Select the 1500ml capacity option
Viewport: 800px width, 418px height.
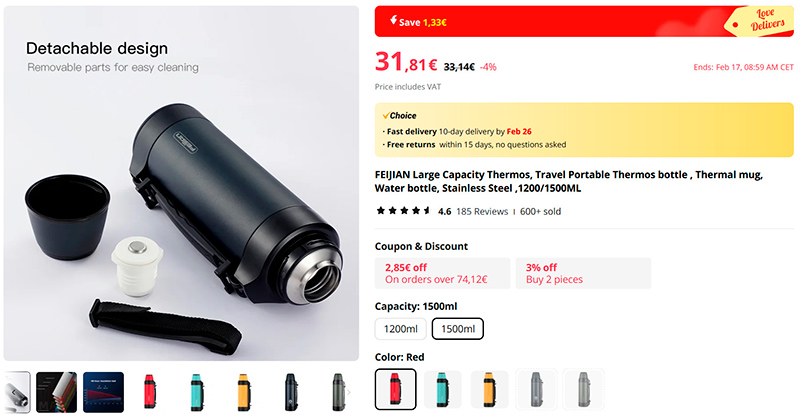[x=457, y=329]
